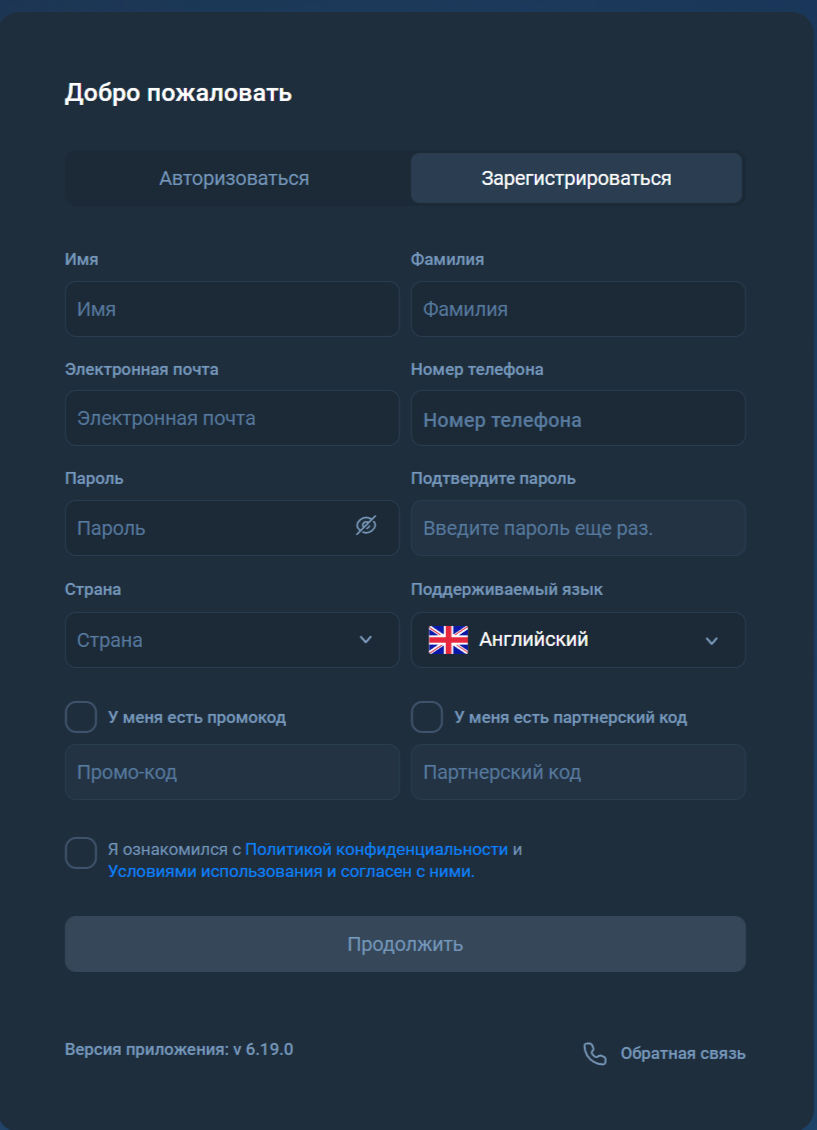This screenshot has height=1130, width=817.
Task: Open the Политикой конфиденциальности link
Action: coord(376,849)
